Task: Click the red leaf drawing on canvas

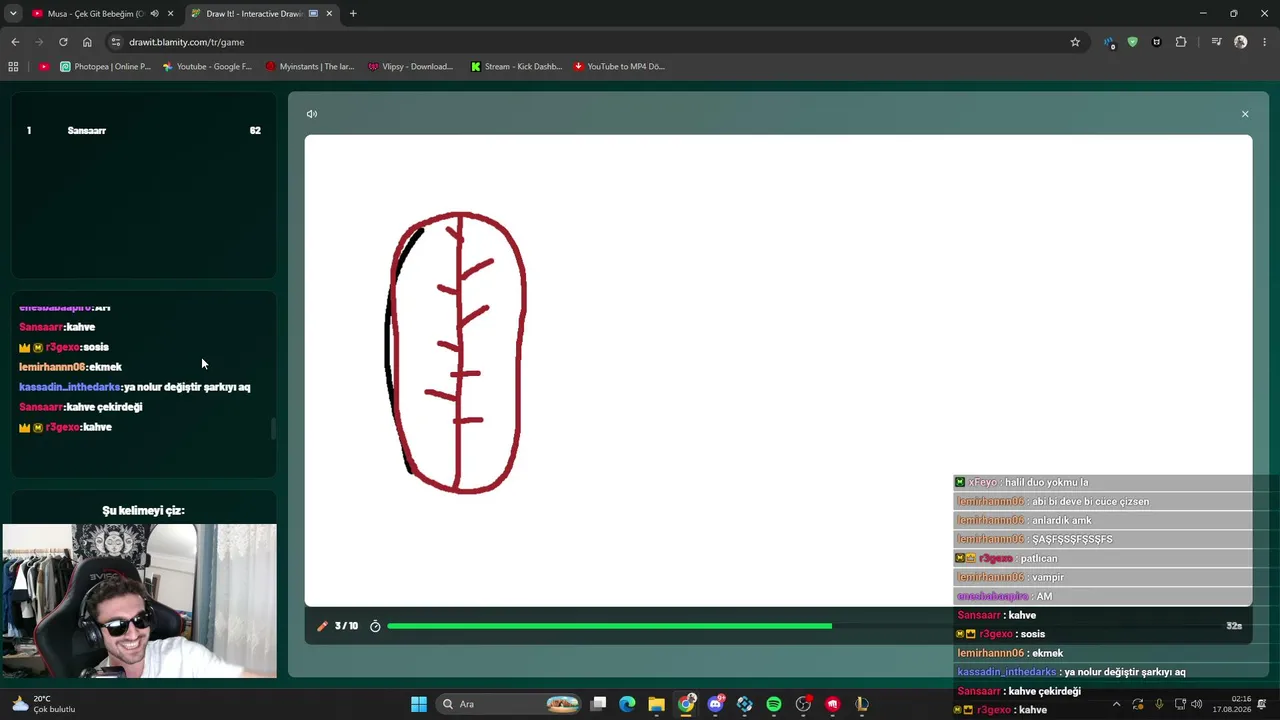Action: [457, 352]
